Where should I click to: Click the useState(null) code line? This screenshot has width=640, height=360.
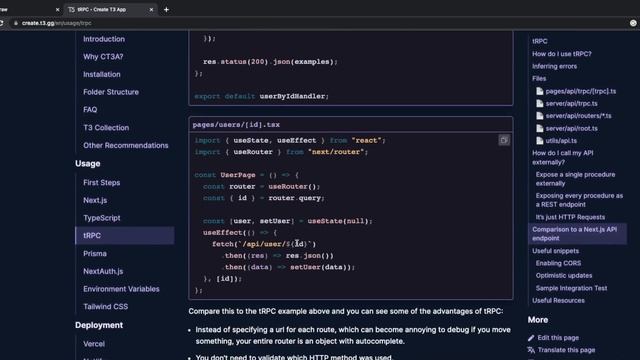[287, 221]
